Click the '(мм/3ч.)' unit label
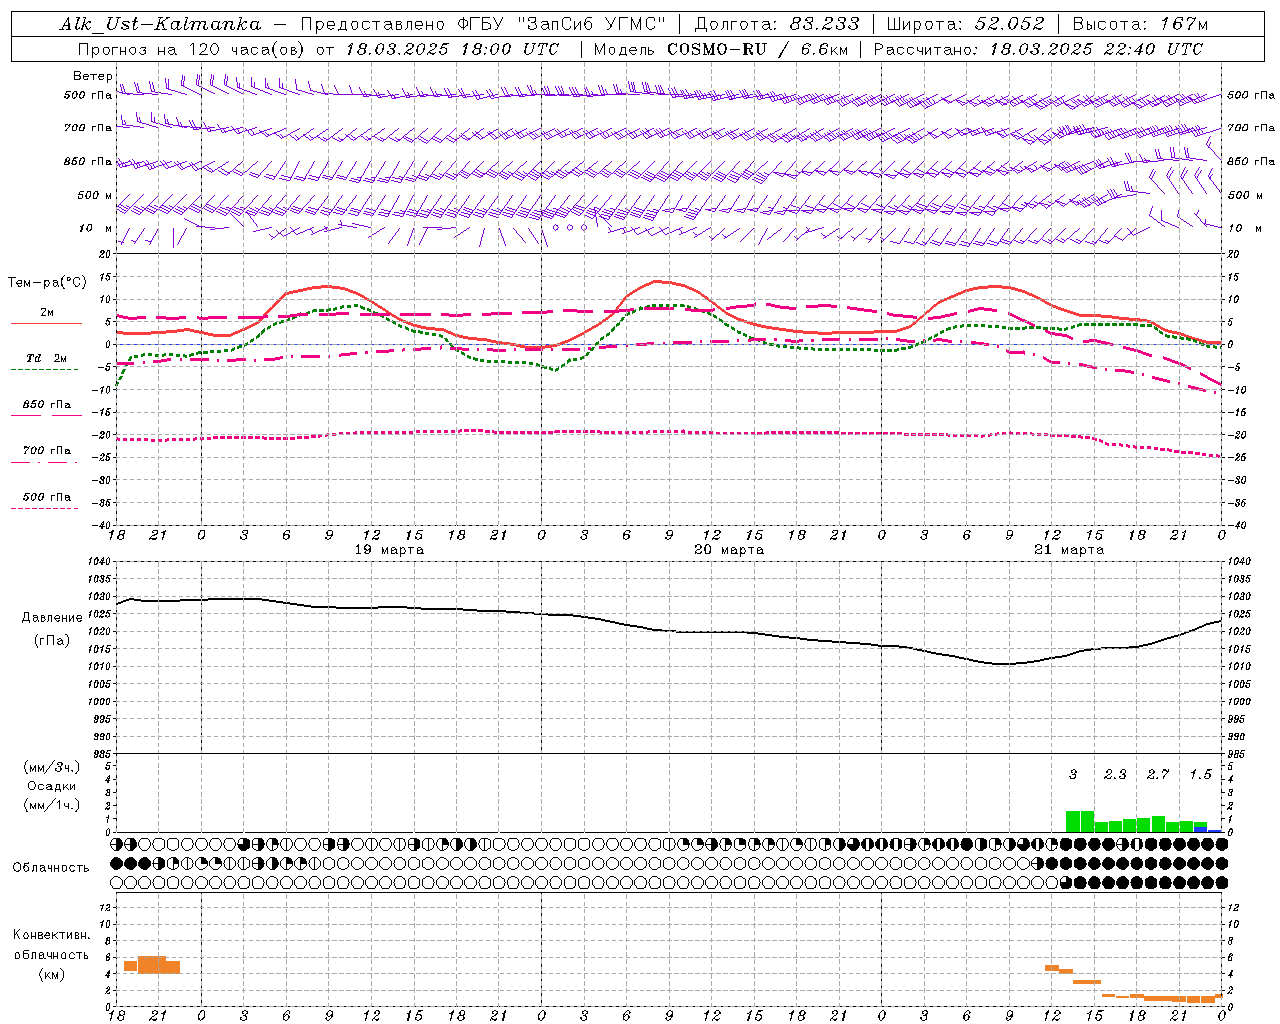 pyautogui.click(x=51, y=767)
